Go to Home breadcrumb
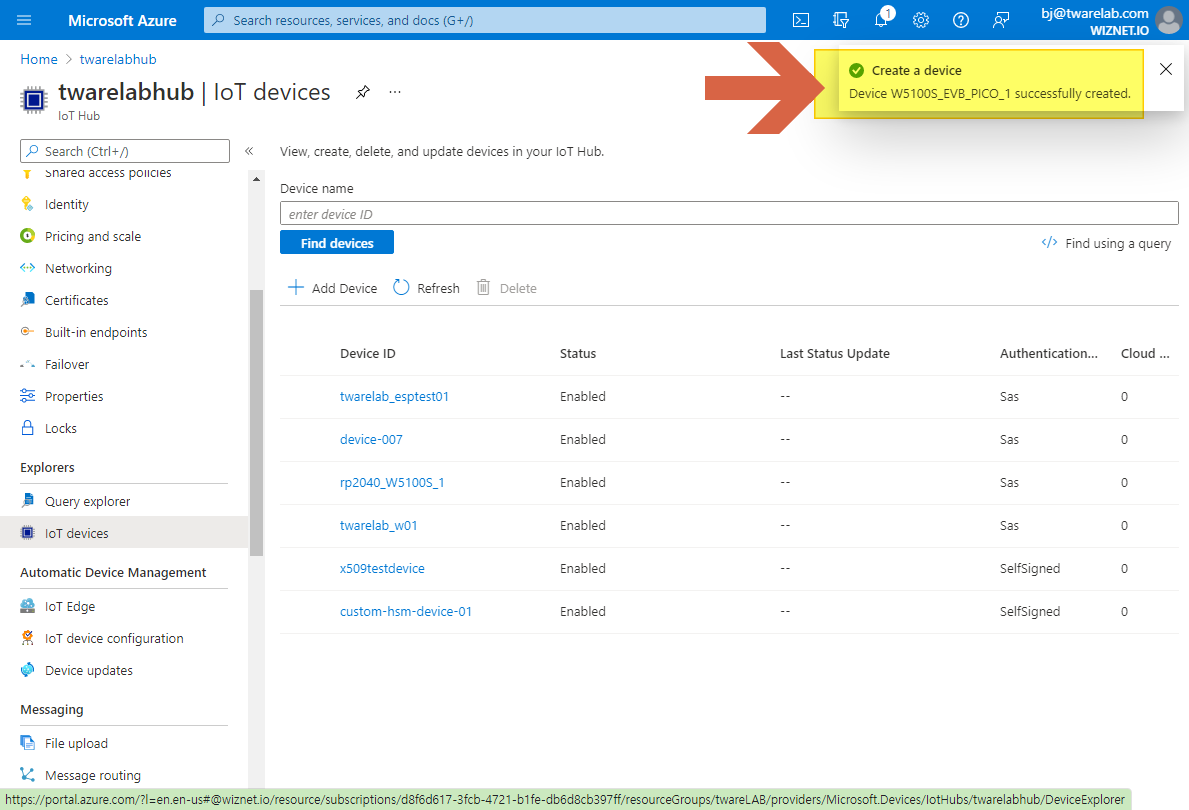Image resolution: width=1189 pixels, height=810 pixels. (x=39, y=59)
